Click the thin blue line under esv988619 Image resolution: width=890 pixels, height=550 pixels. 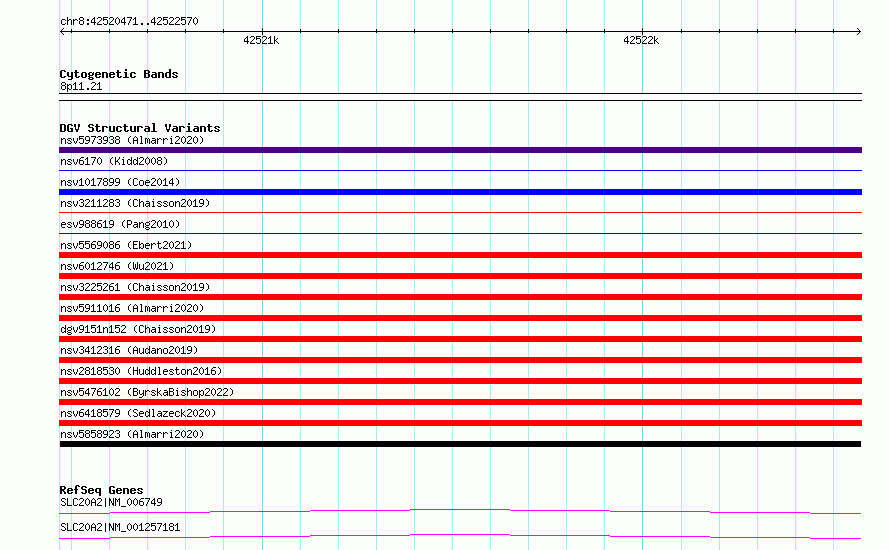(x=460, y=233)
